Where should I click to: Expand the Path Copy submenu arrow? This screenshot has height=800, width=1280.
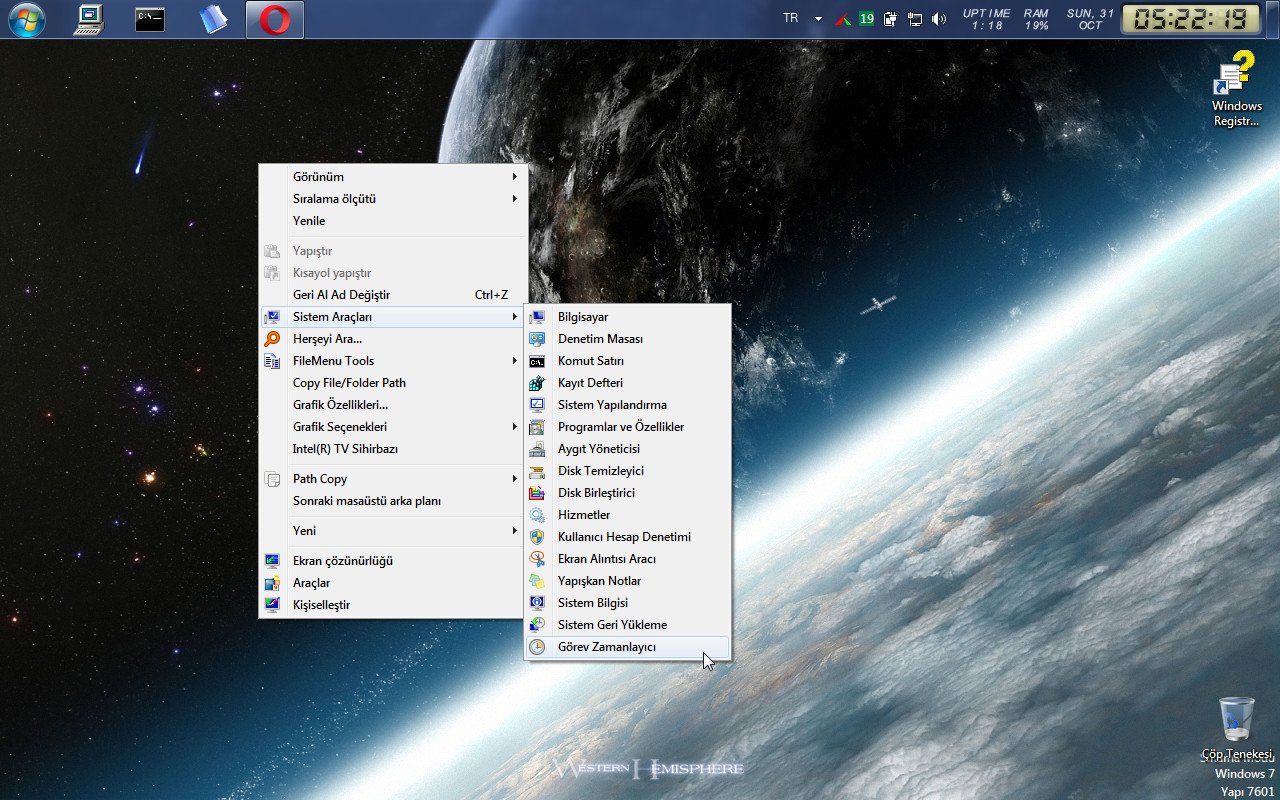(x=515, y=479)
